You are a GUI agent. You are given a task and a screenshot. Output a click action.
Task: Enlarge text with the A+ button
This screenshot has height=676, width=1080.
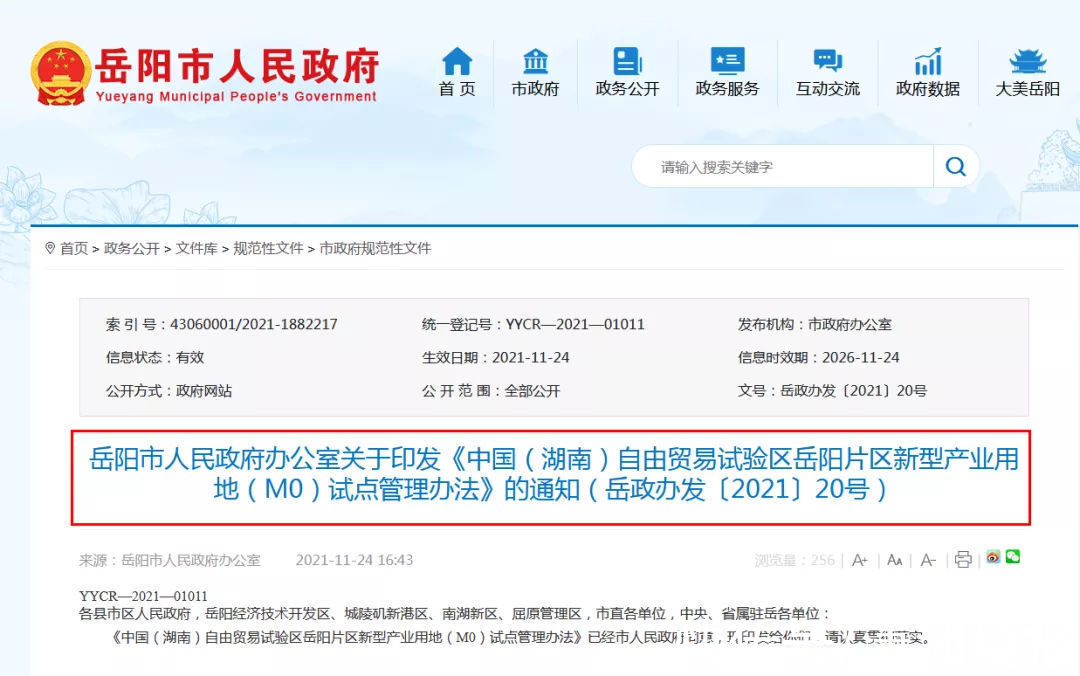(860, 560)
